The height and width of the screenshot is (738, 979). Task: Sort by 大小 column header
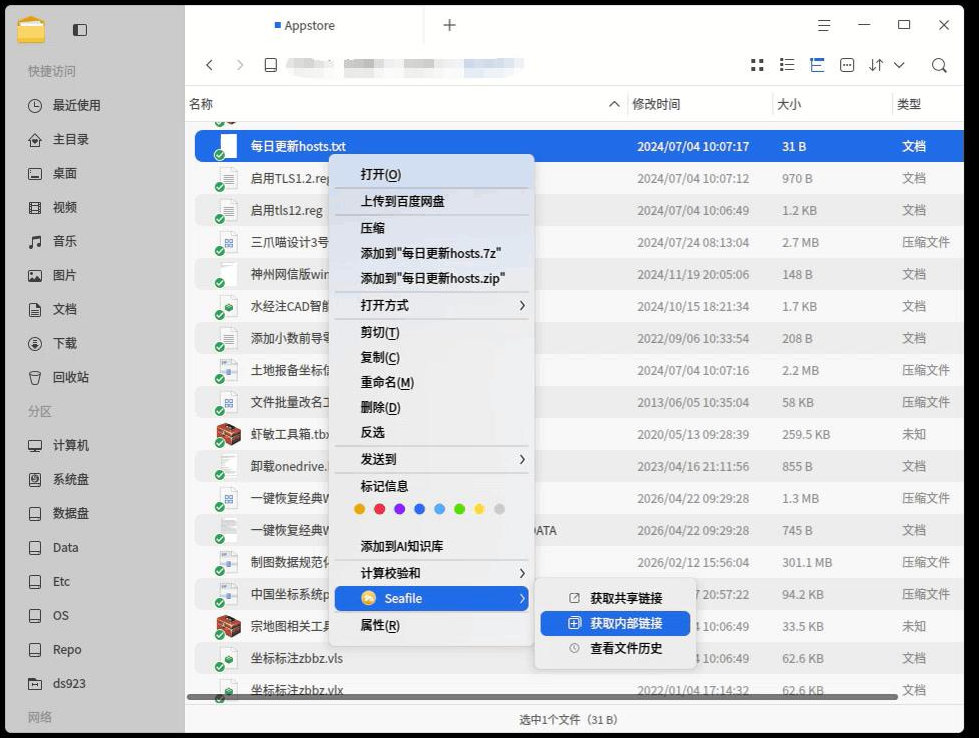[789, 104]
